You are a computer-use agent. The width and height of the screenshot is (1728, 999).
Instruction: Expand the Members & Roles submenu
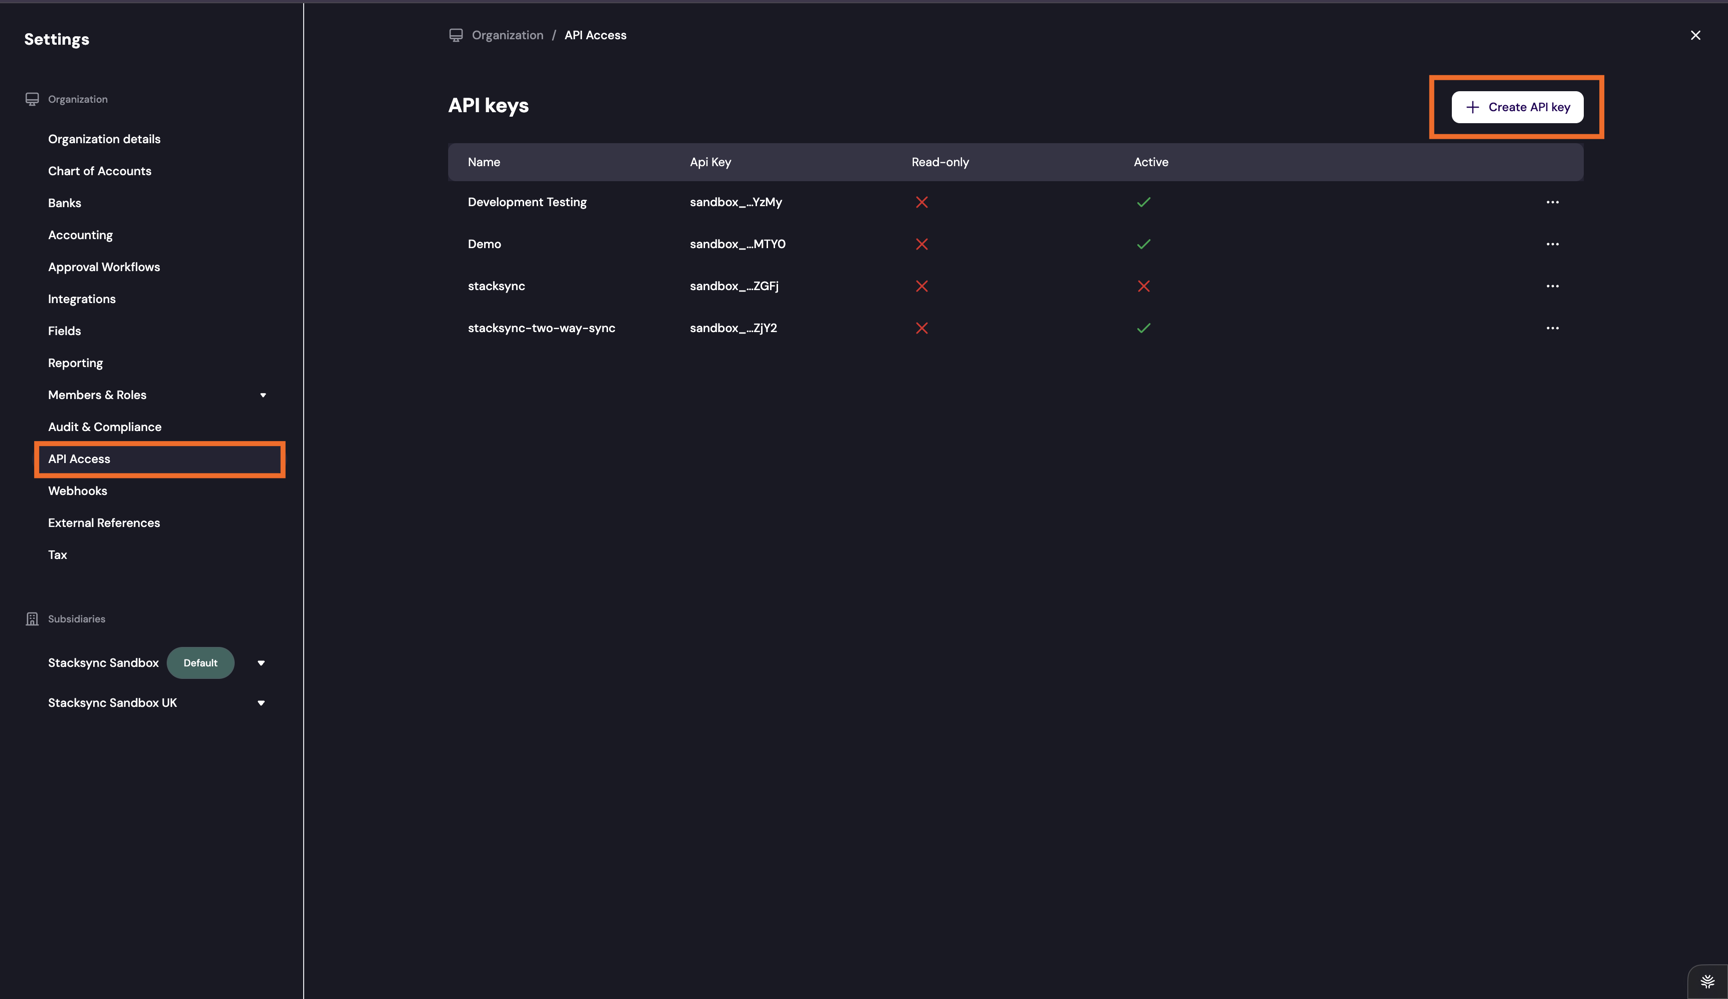pos(263,395)
